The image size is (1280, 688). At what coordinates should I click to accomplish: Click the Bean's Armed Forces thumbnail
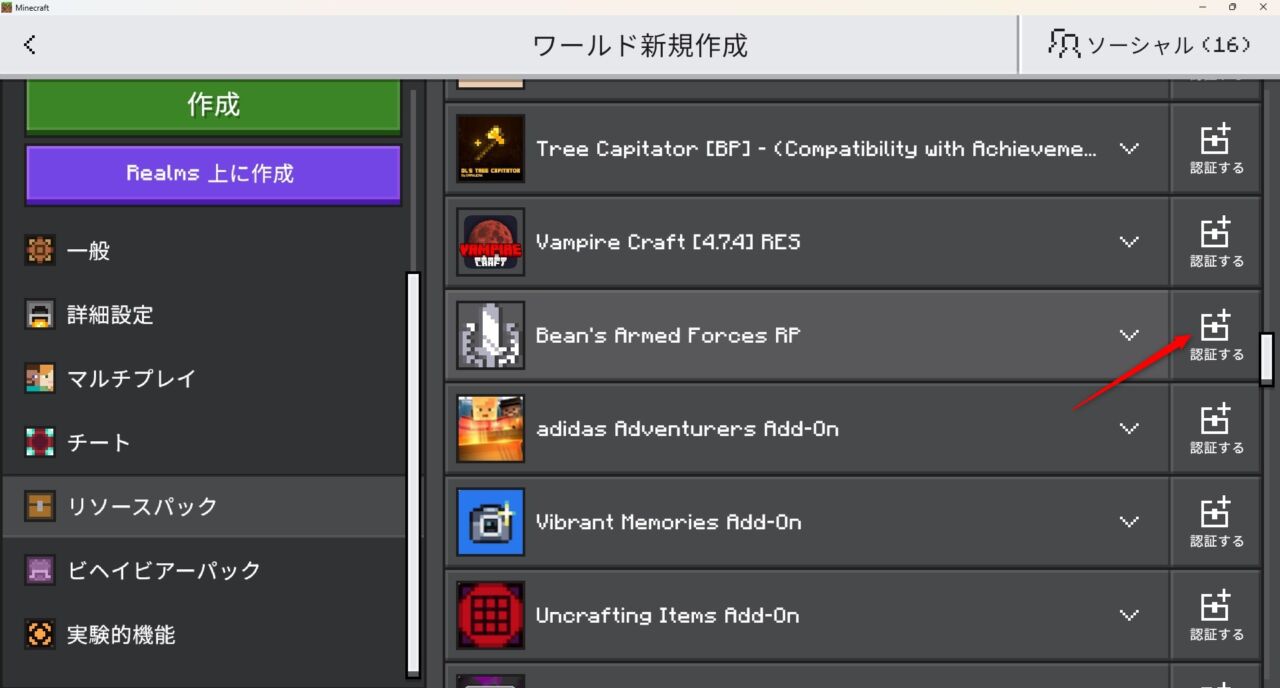[x=490, y=335]
